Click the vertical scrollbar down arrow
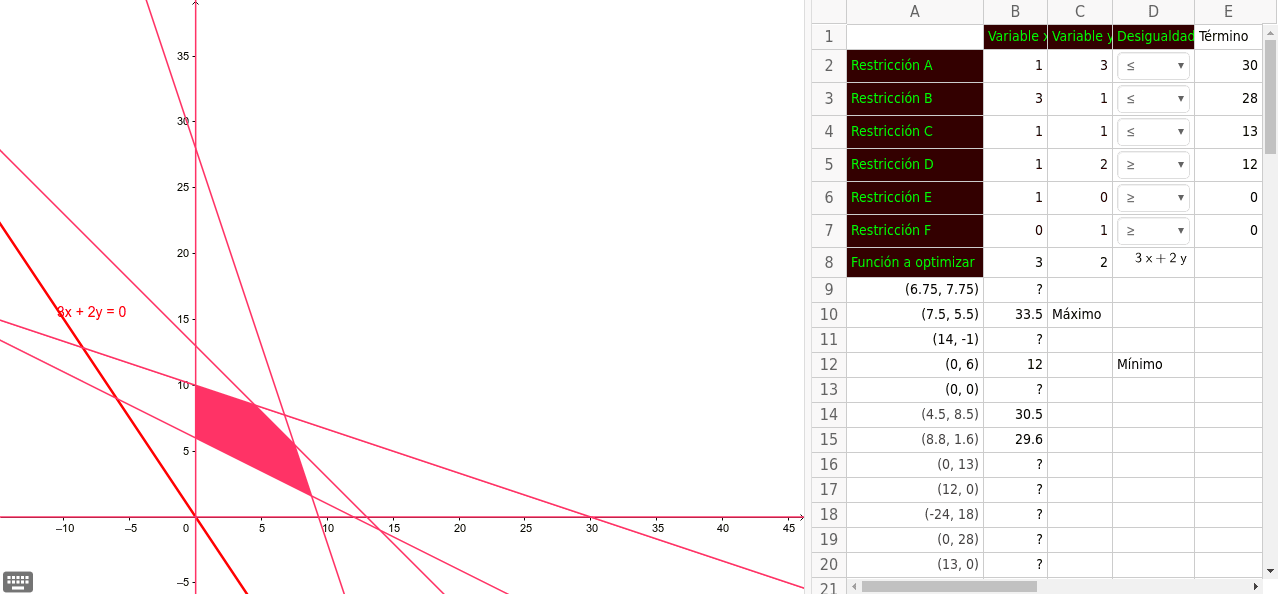This screenshot has height=596, width=1280. coord(1271,571)
